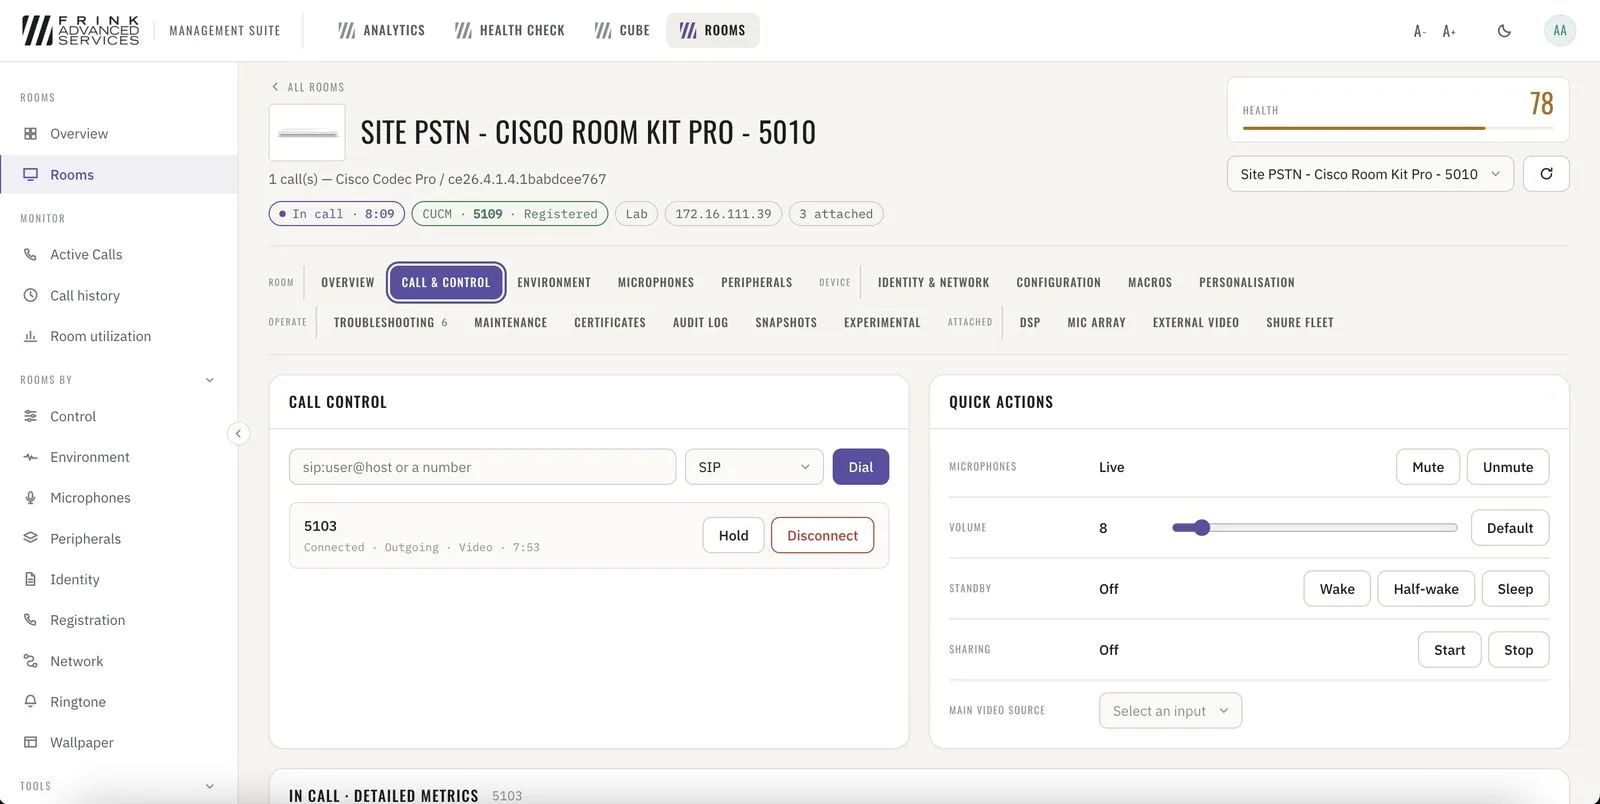
Task: Open the Shure Fleet tab
Action: (1300, 323)
